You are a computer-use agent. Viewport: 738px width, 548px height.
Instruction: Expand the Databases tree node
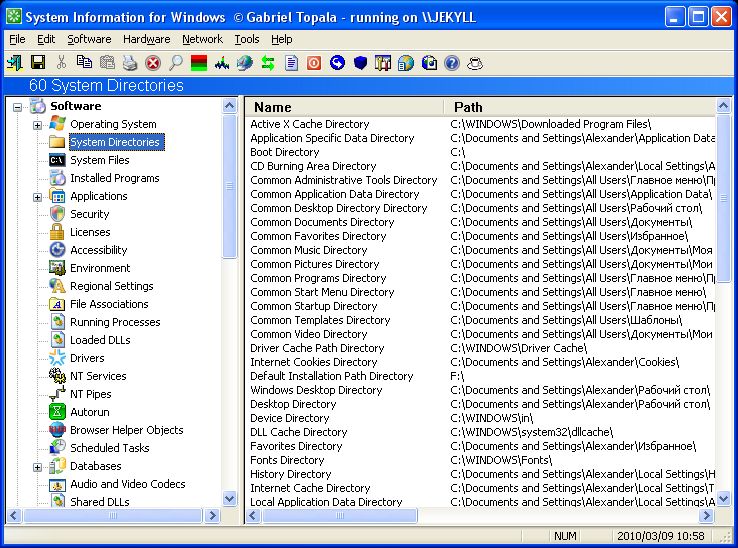coord(37,467)
